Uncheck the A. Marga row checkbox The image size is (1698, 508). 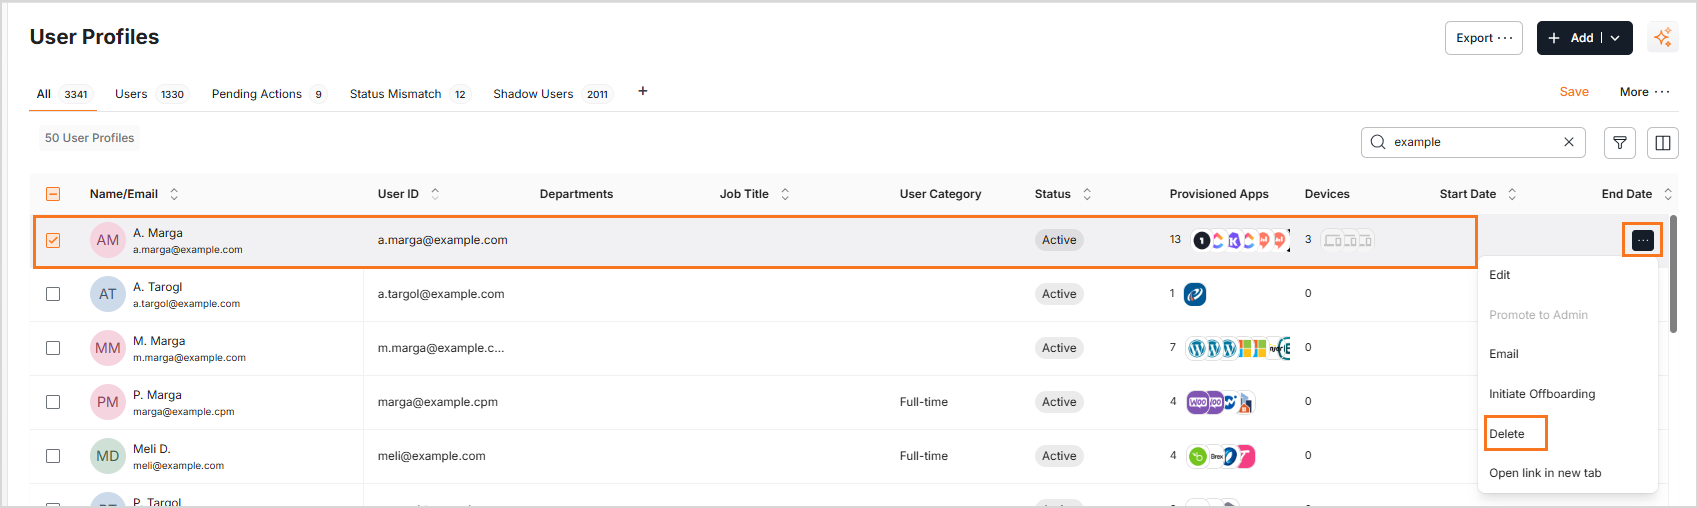coord(53,240)
